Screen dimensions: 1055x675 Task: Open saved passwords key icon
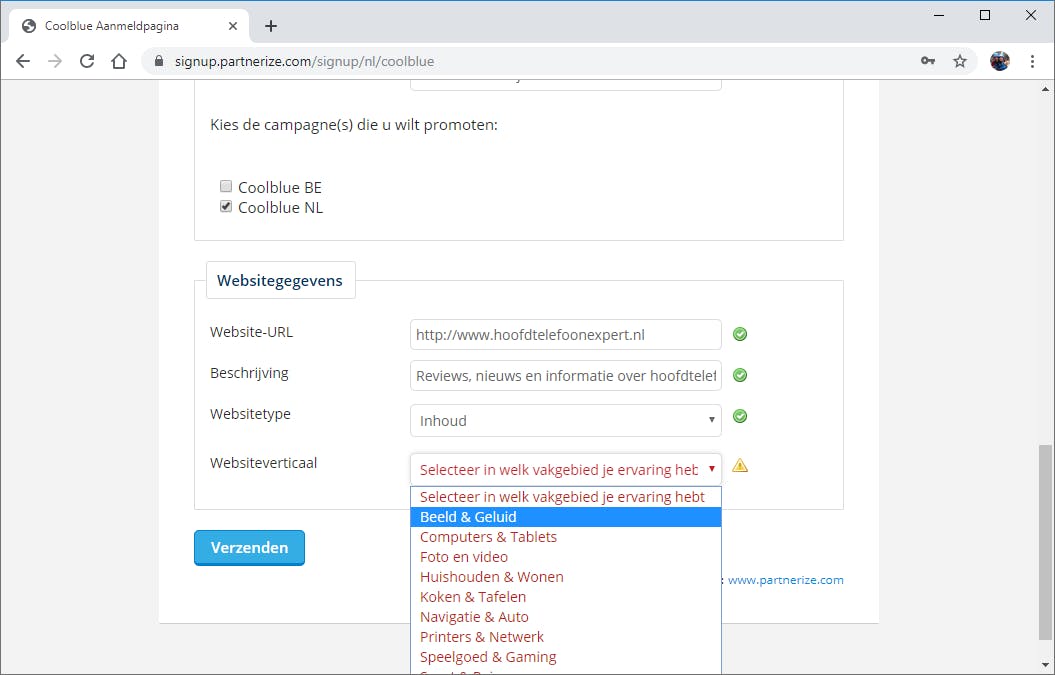coord(928,61)
